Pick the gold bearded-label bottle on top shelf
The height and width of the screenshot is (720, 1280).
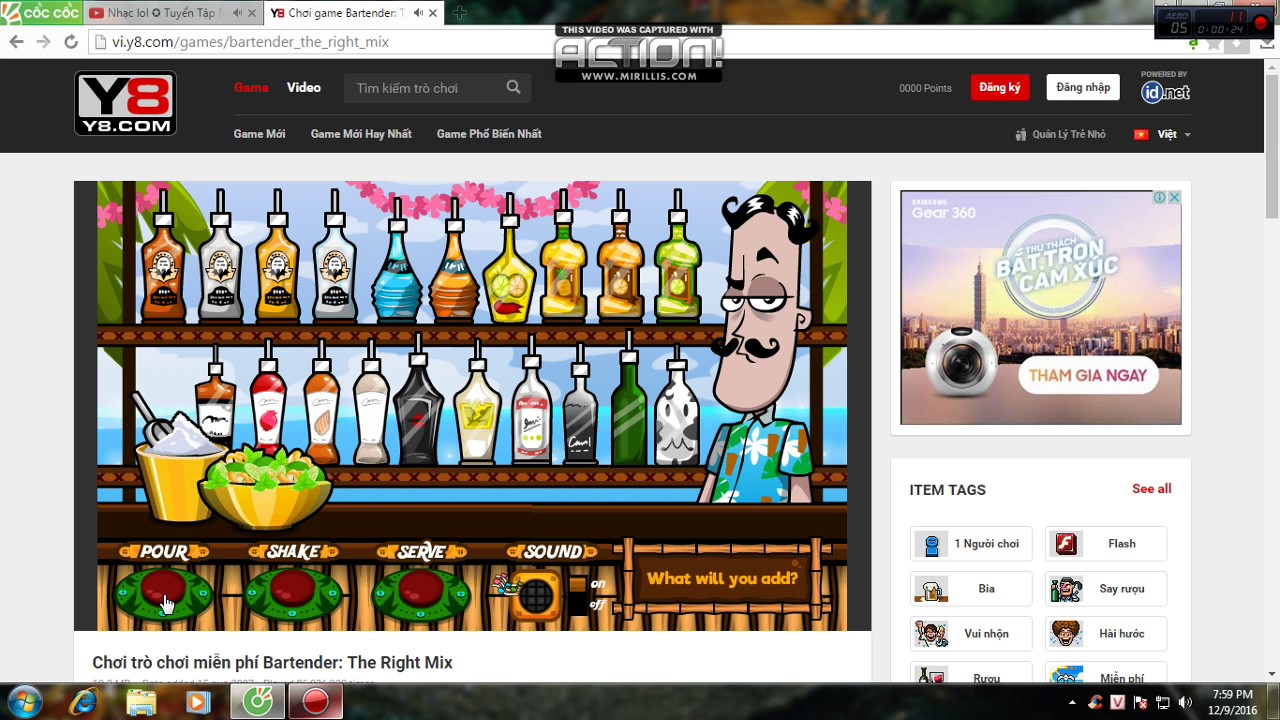(277, 258)
